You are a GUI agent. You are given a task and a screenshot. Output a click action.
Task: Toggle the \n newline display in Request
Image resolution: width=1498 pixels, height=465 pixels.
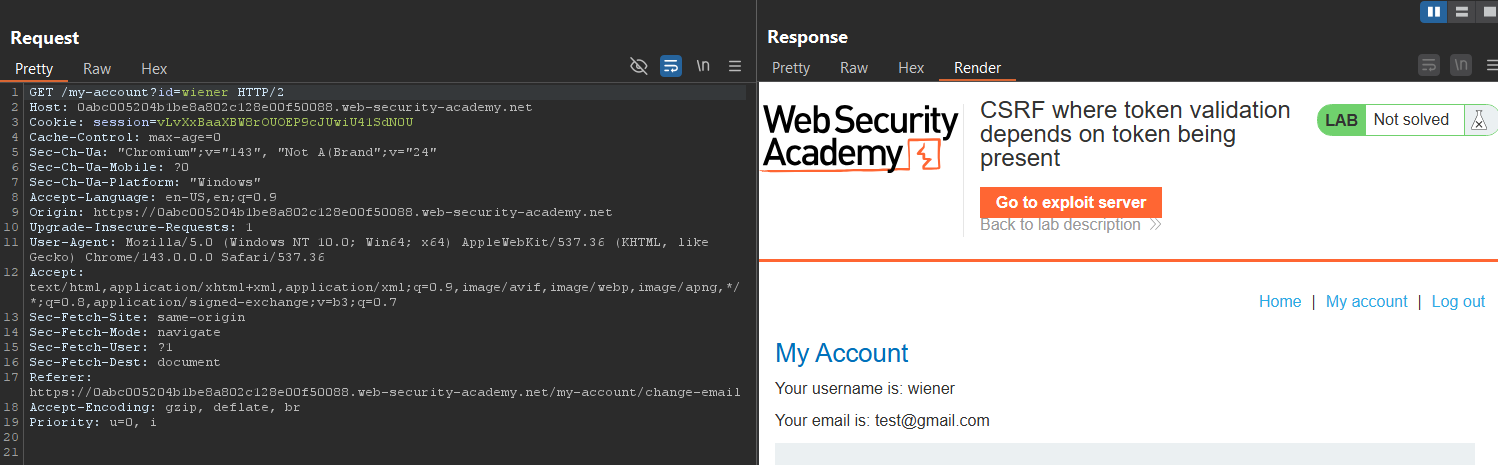point(703,66)
